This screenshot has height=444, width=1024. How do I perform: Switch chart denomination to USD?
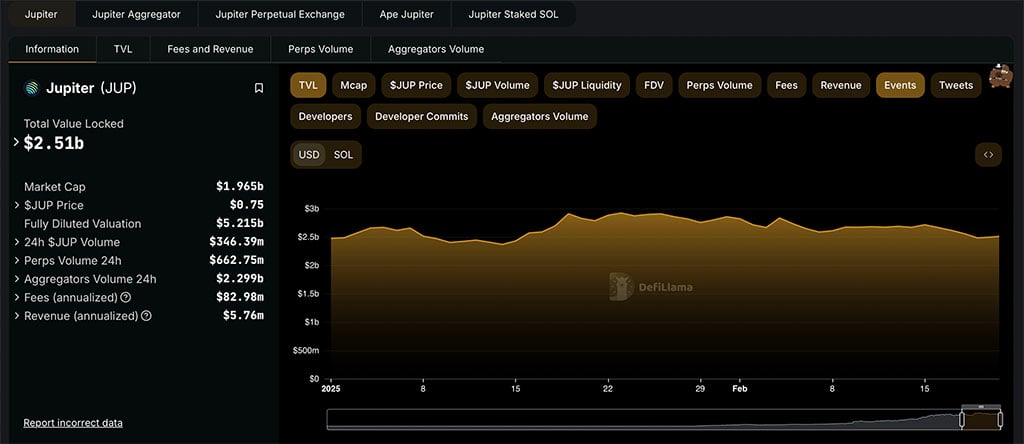tap(309, 155)
